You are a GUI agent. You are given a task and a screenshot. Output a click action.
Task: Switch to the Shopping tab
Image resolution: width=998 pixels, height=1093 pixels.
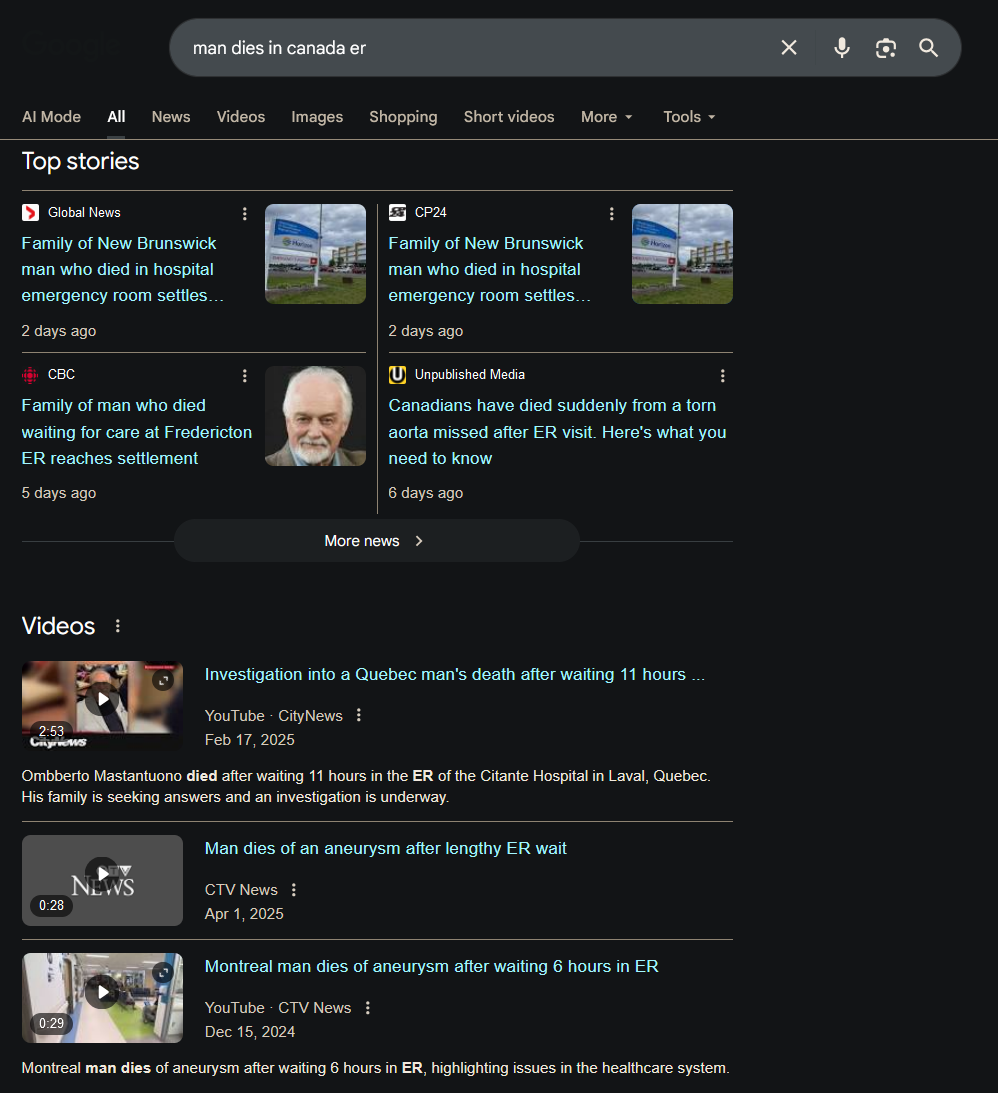403,116
